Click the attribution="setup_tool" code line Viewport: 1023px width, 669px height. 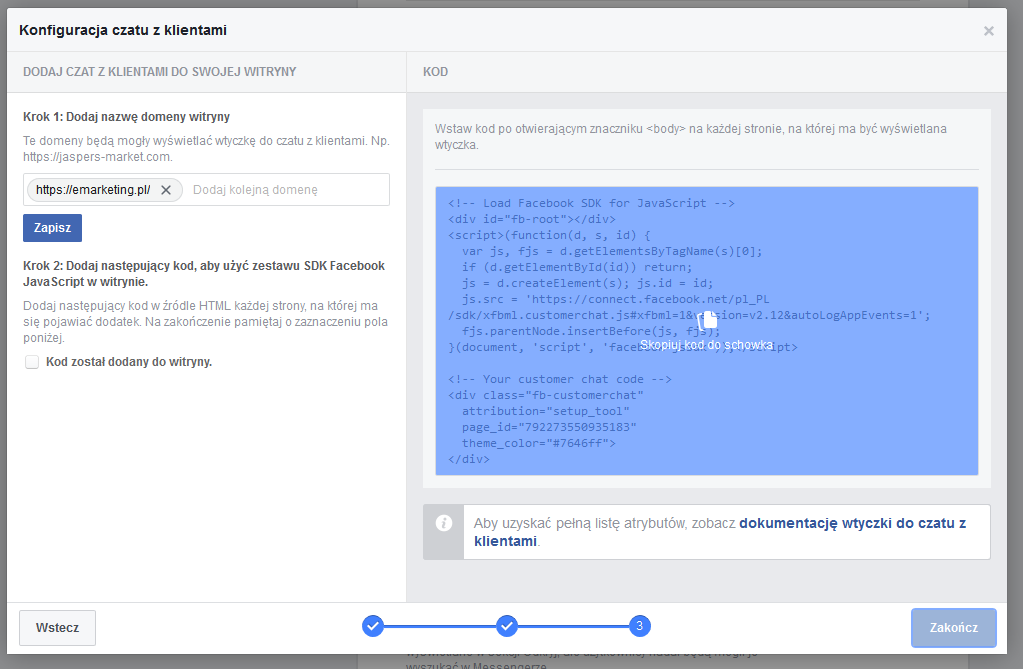click(x=546, y=411)
